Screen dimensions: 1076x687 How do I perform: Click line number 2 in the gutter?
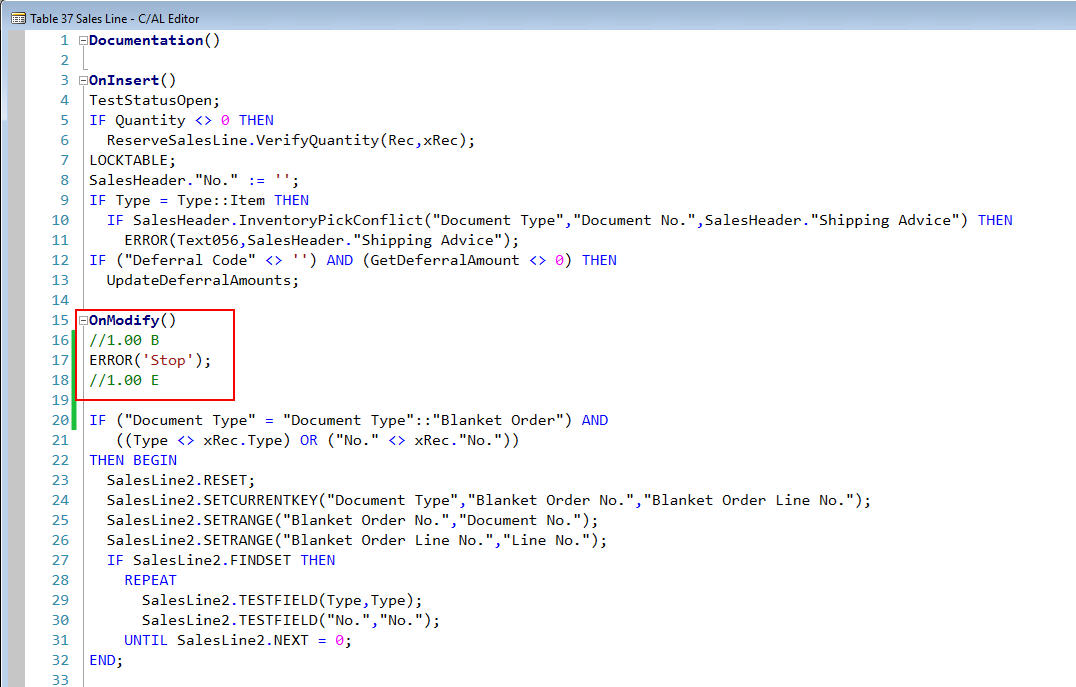pos(65,60)
